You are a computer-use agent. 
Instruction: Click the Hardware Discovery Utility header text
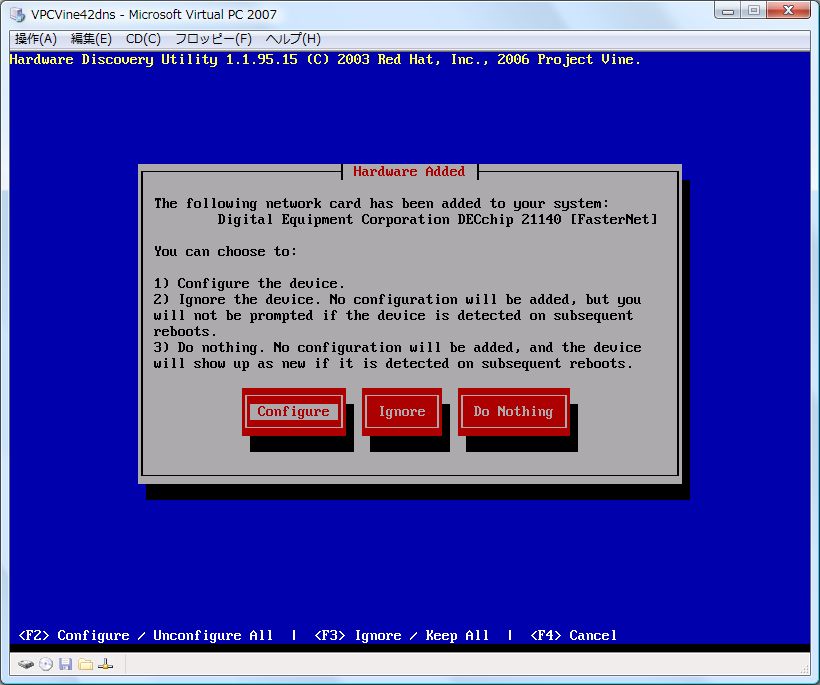point(325,60)
